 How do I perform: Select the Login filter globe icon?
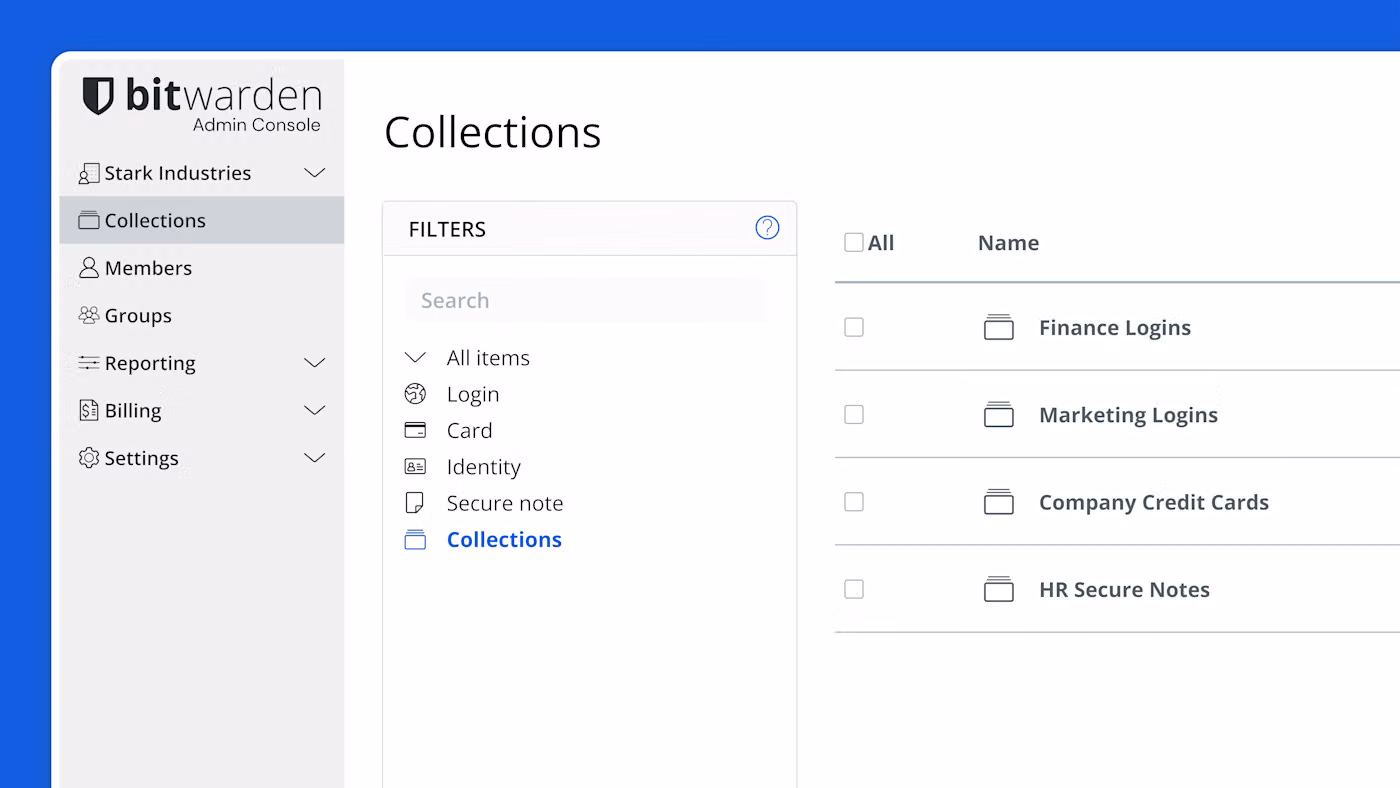pyautogui.click(x=415, y=394)
